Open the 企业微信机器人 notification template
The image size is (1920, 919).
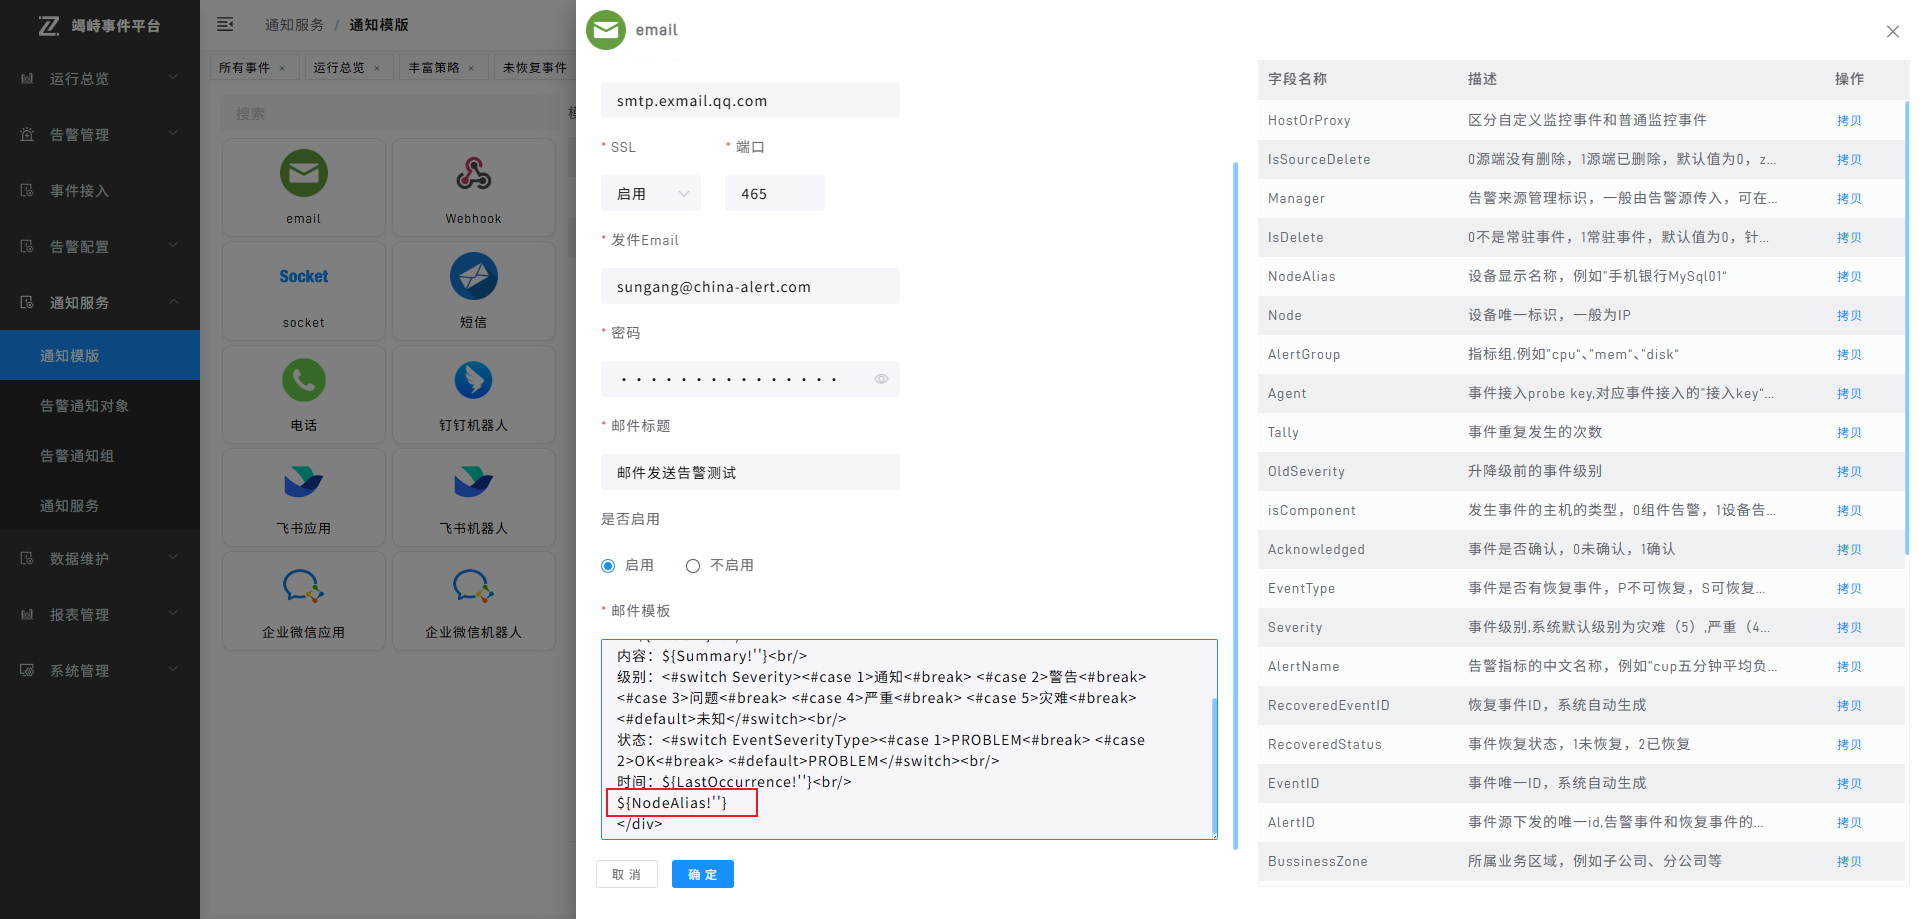473,600
